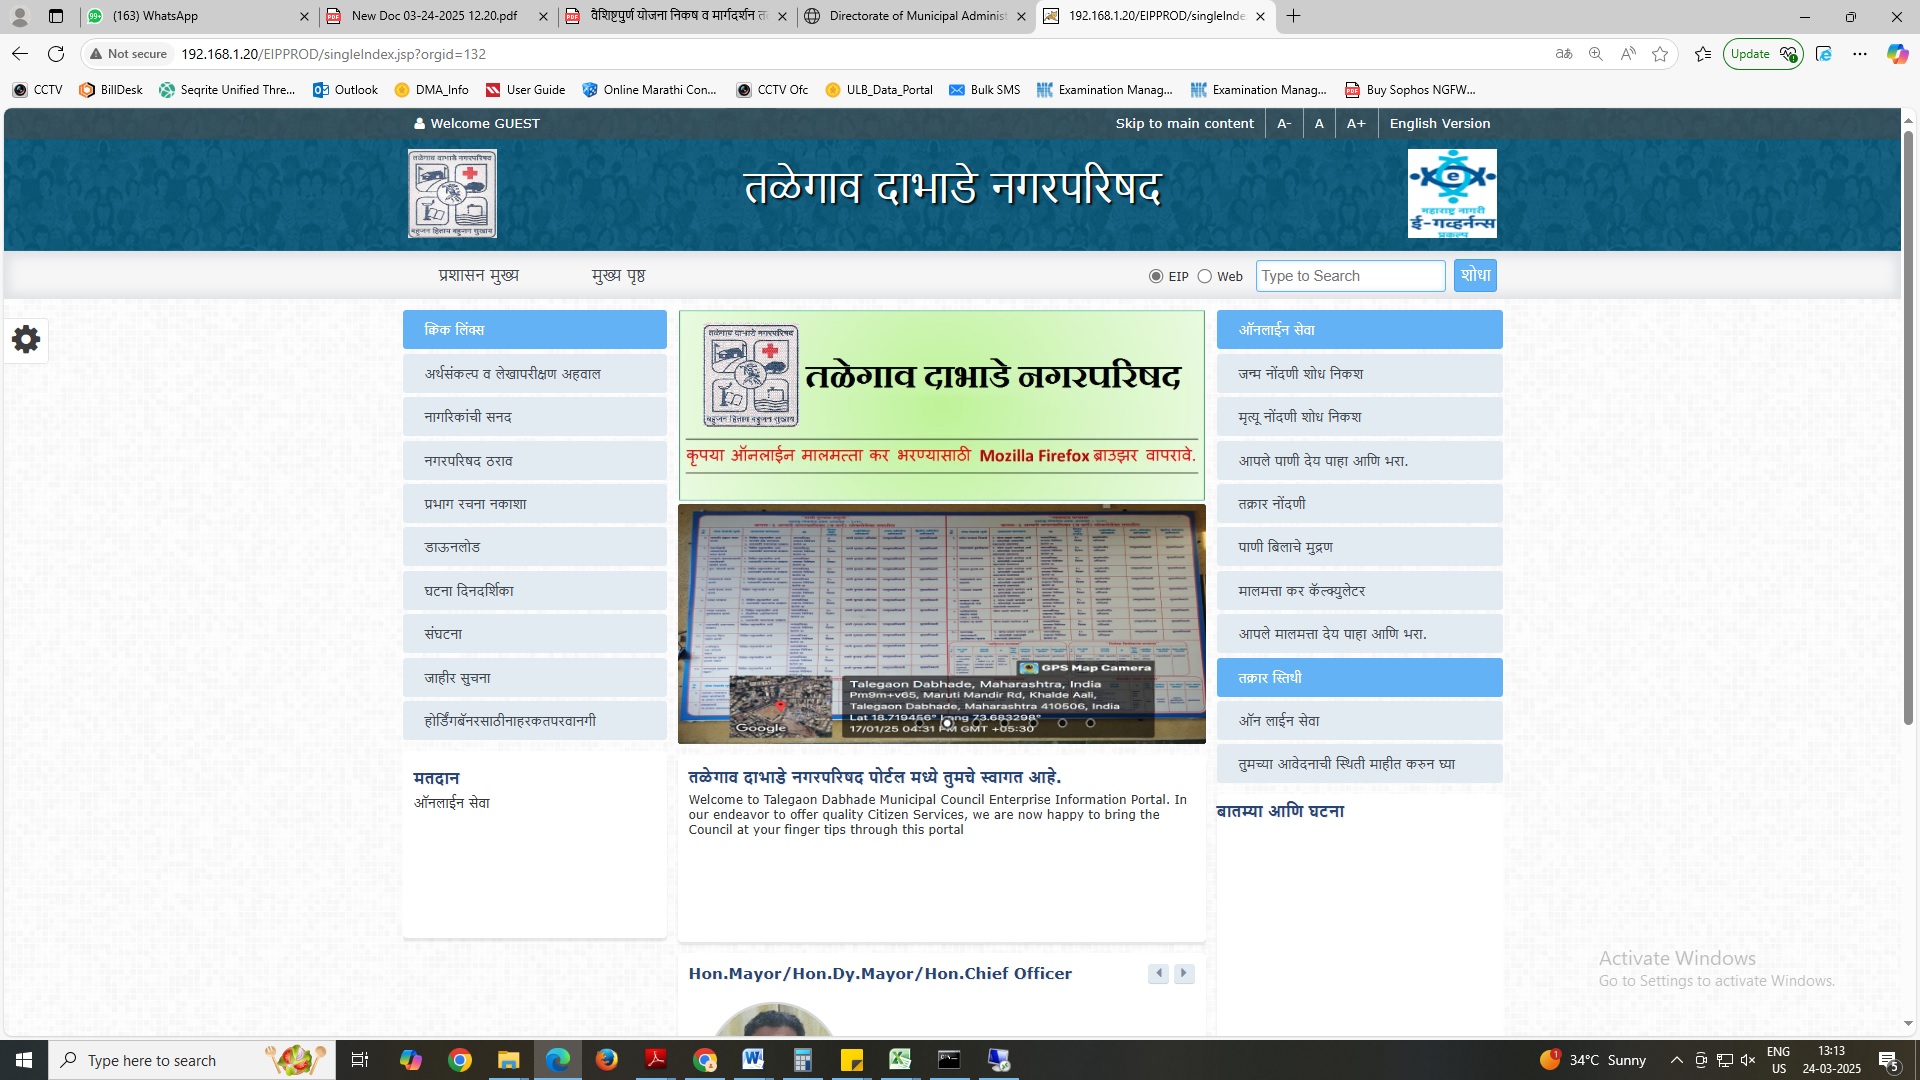The width and height of the screenshot is (1920, 1080).
Task: Open नगरपरिषद ठराव quick link
Action: (x=534, y=461)
